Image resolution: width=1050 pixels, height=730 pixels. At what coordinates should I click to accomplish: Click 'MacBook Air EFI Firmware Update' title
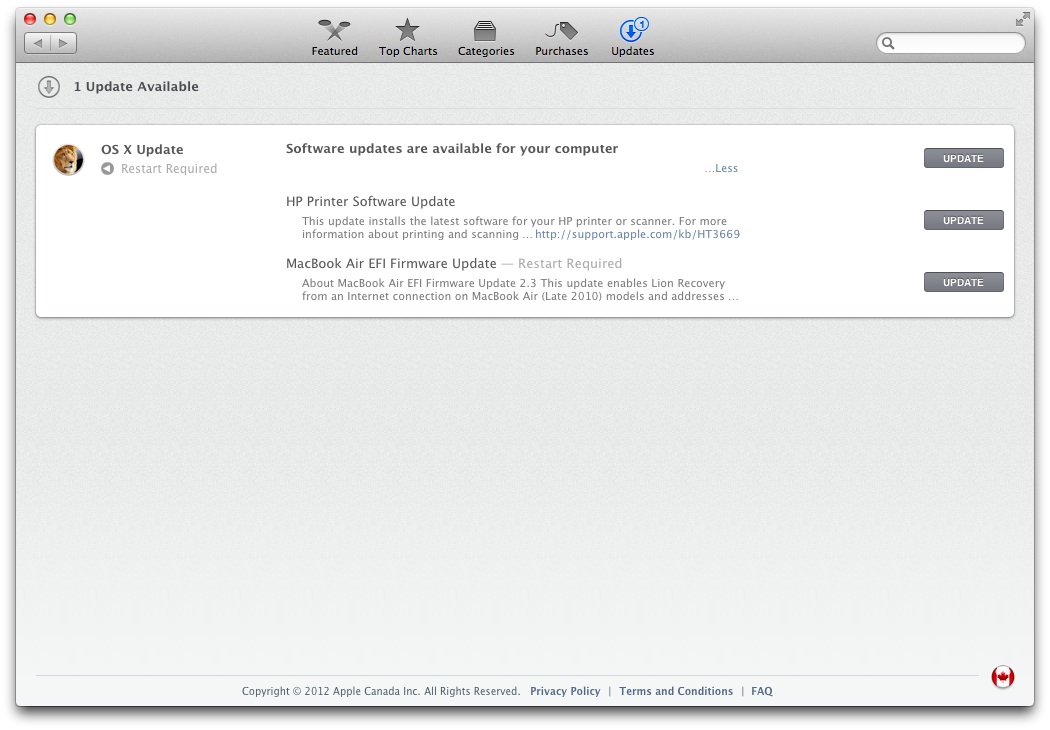(391, 264)
